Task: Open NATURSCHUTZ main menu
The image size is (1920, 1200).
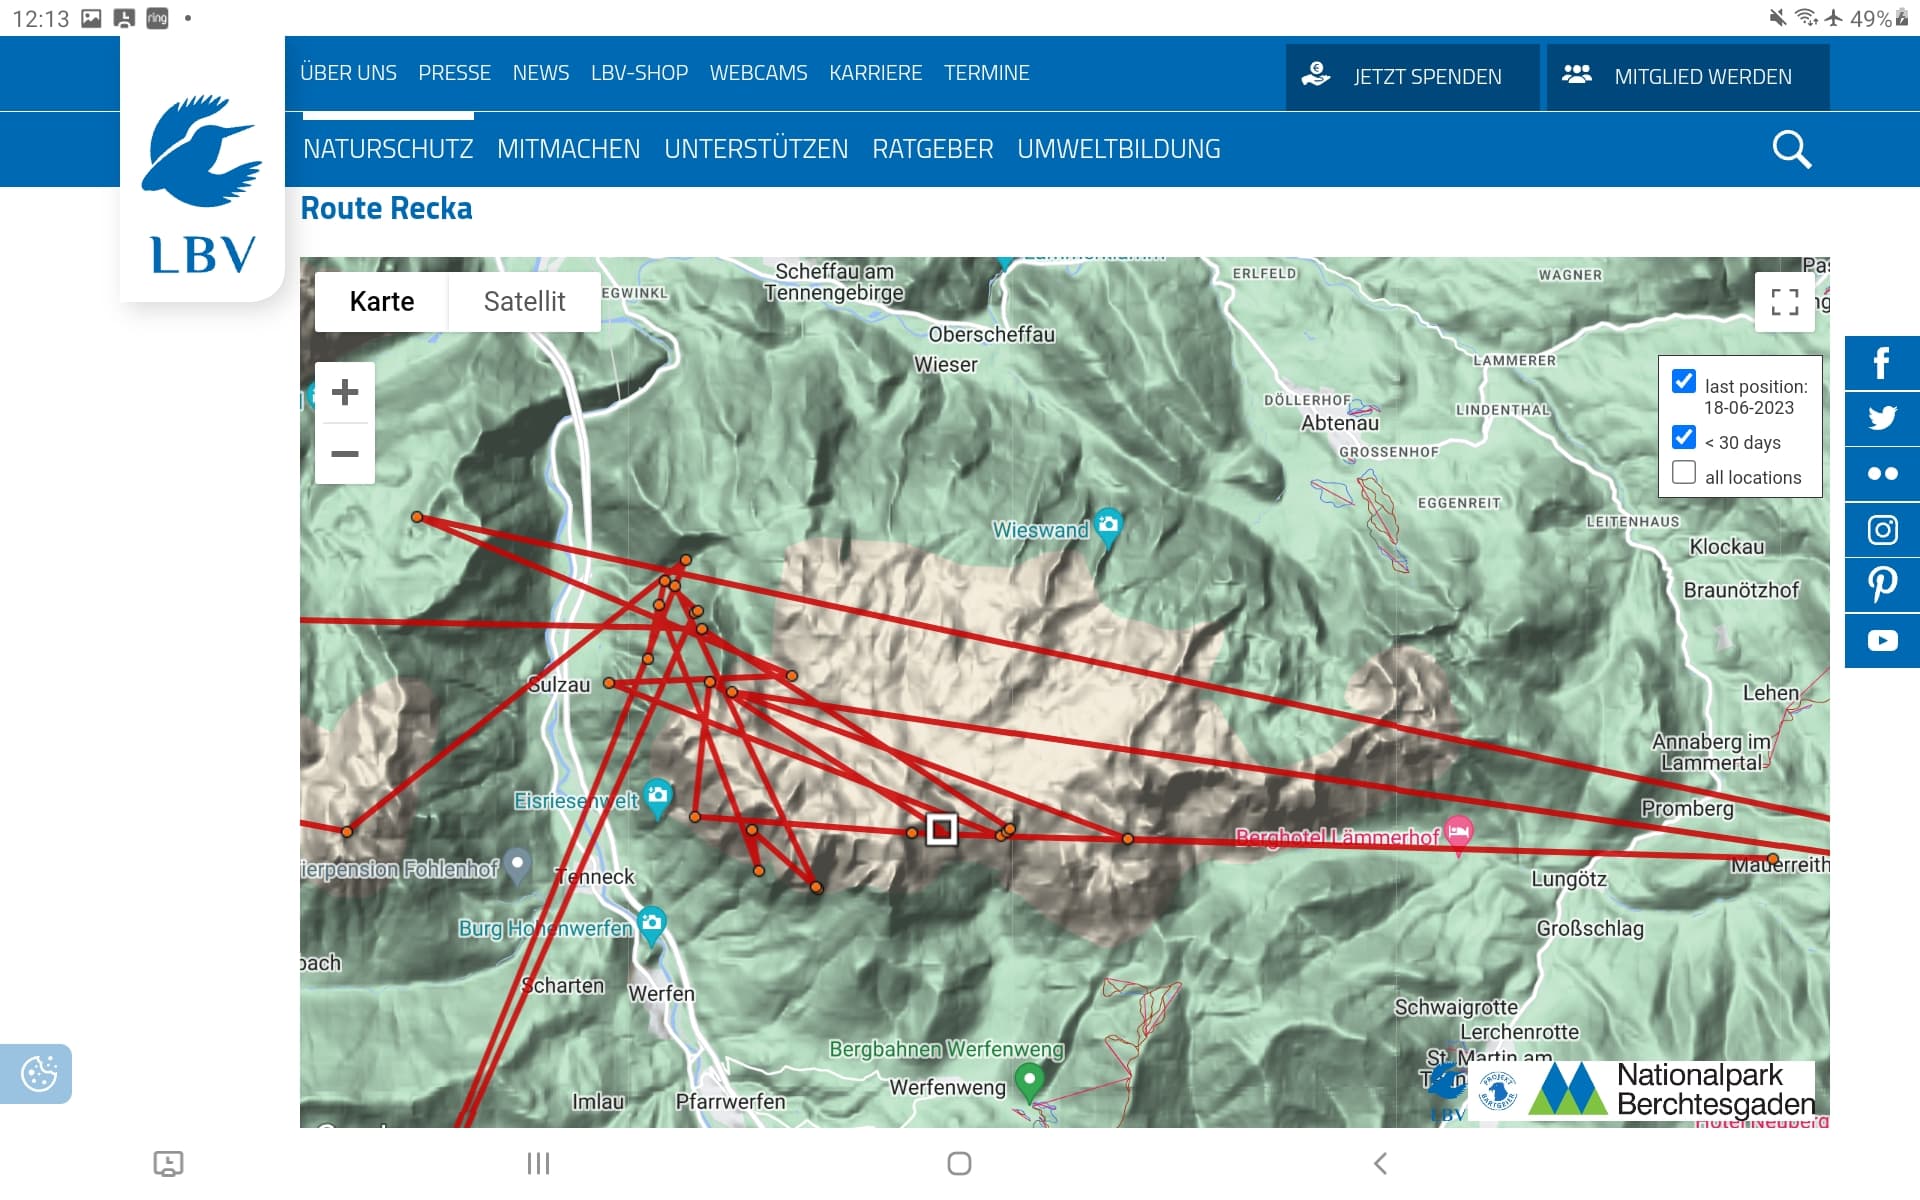Action: click(388, 149)
